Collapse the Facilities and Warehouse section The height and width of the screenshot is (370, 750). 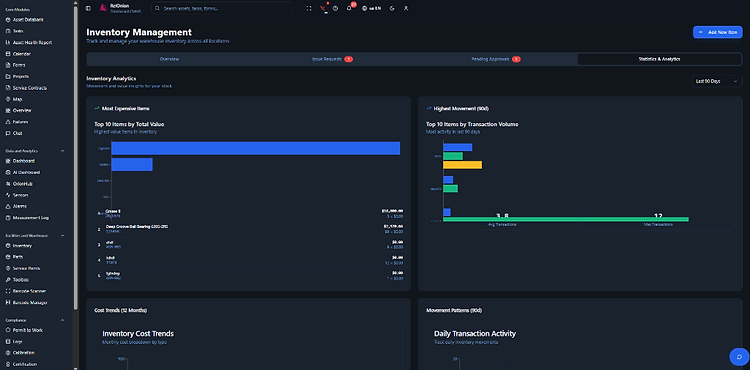coord(62,236)
